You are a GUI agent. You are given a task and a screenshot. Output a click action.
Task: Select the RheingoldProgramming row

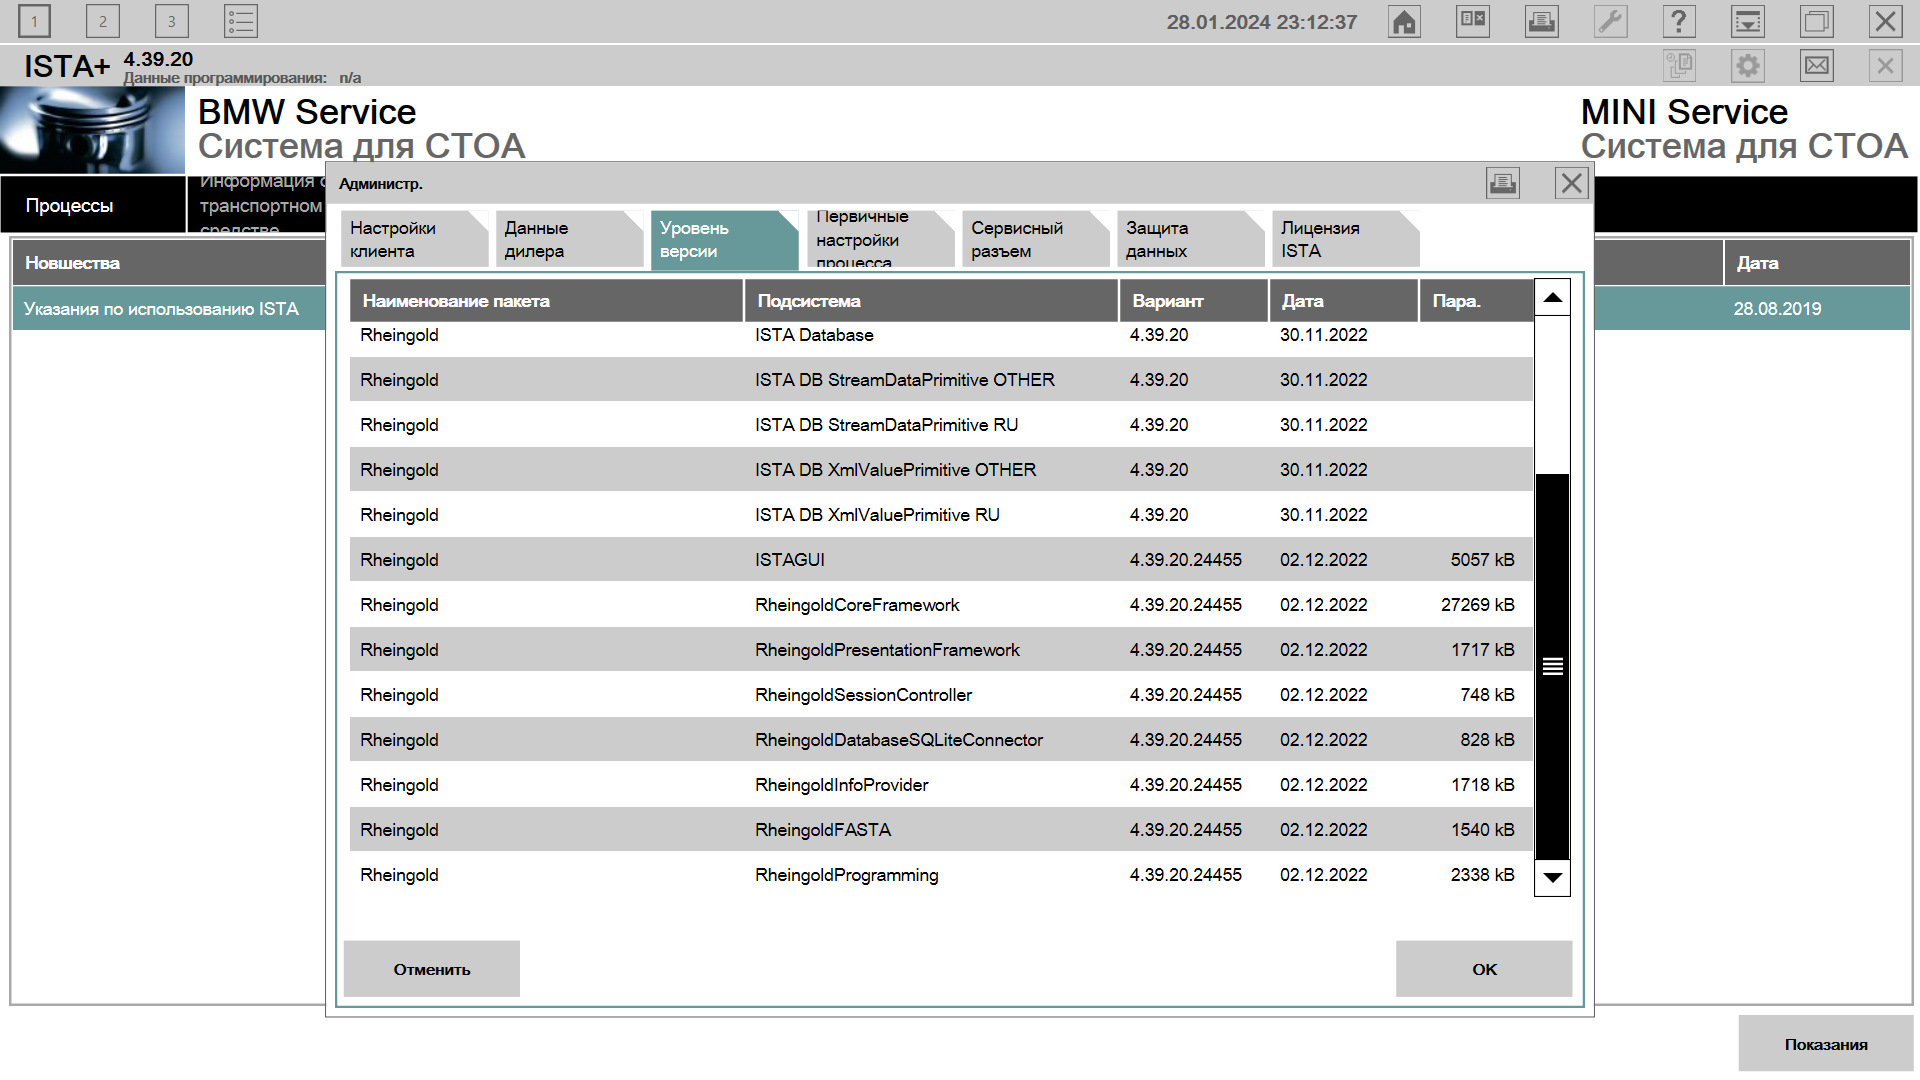click(941, 875)
